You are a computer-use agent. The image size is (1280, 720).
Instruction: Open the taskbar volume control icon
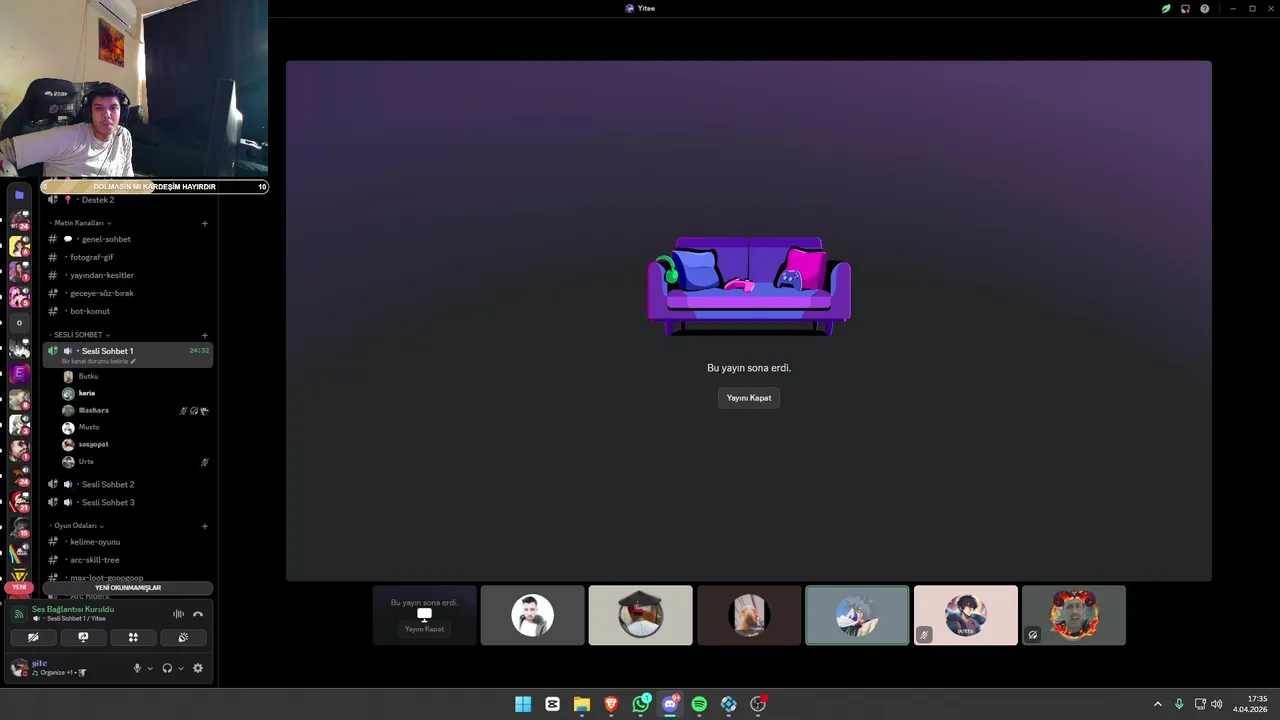pyautogui.click(x=1216, y=704)
